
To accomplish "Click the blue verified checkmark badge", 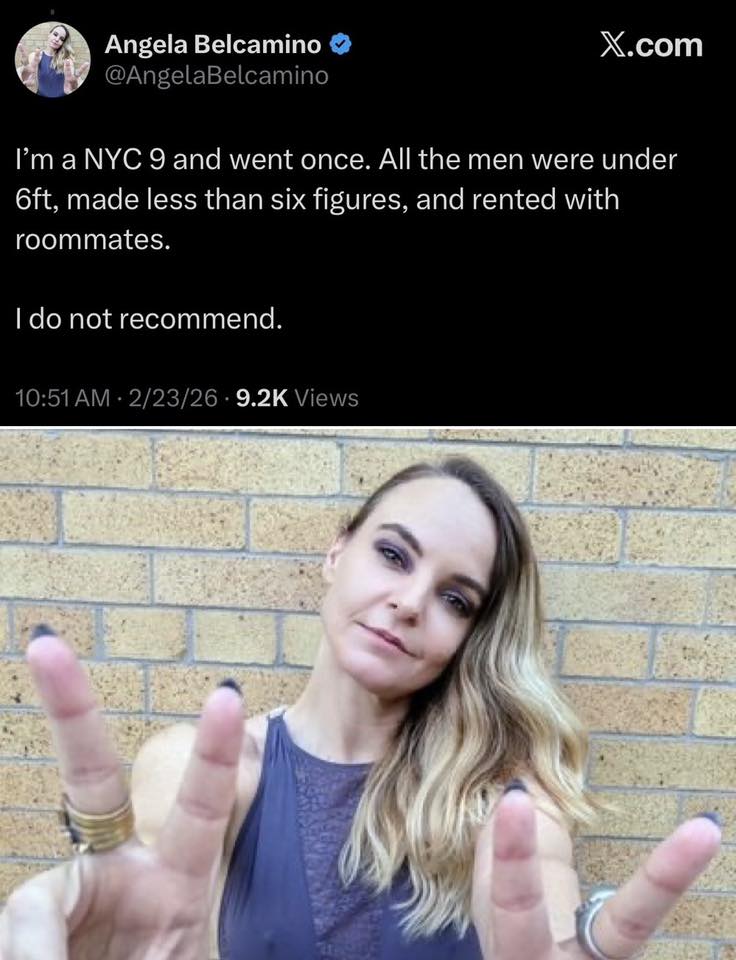I will click(x=340, y=45).
